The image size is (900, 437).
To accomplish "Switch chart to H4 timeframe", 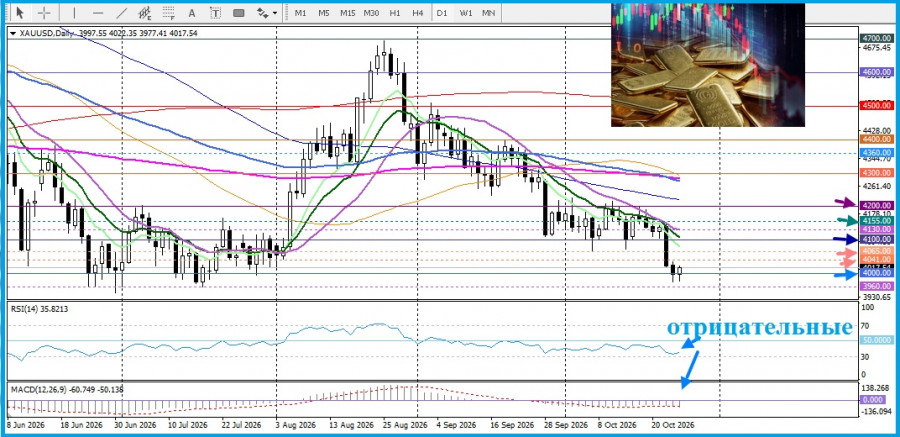I will (x=418, y=13).
